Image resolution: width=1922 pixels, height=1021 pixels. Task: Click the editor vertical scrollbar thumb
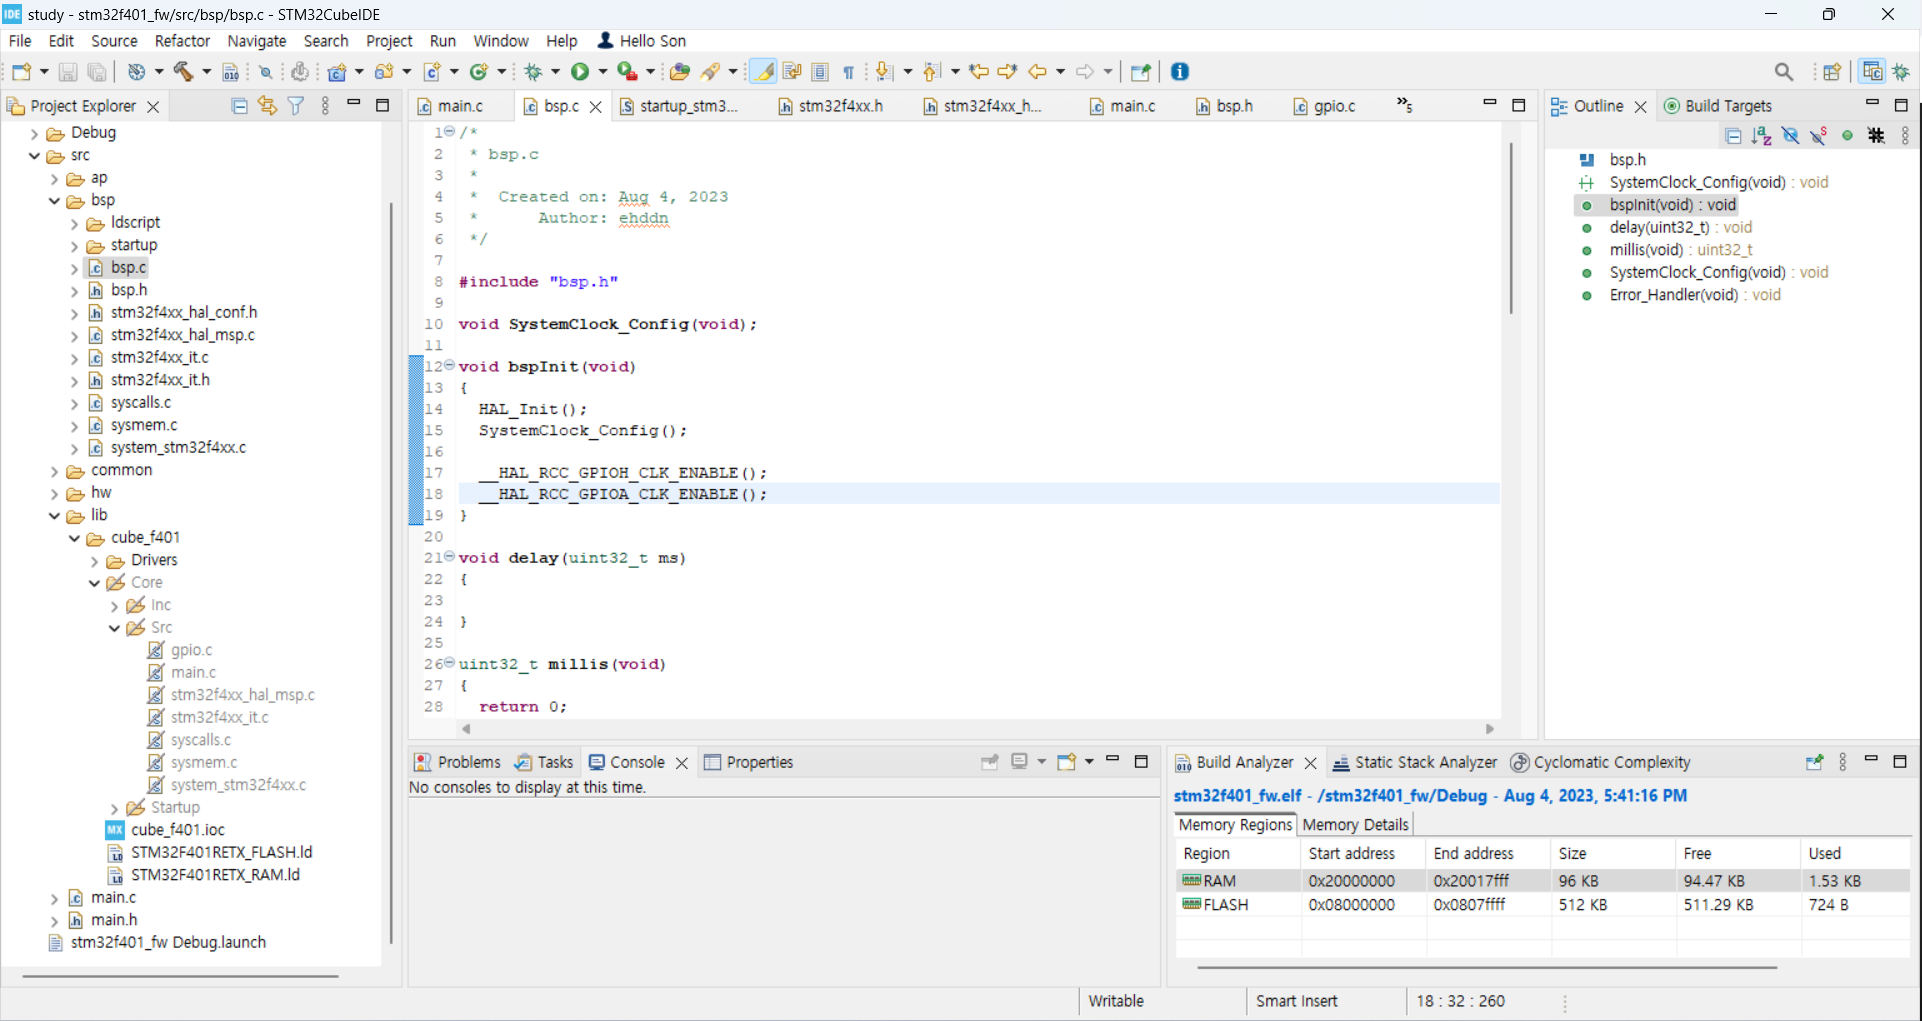tap(1511, 228)
